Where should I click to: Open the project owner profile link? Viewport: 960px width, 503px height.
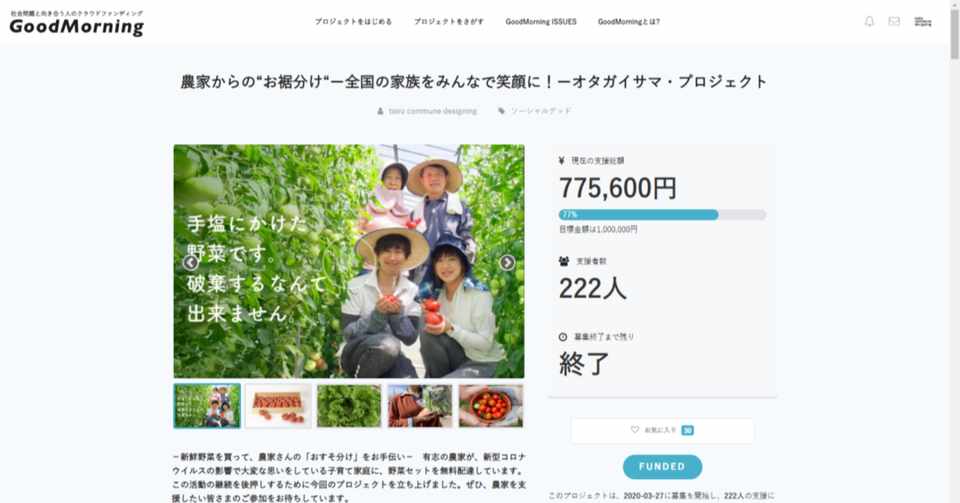pyautogui.click(x=432, y=111)
